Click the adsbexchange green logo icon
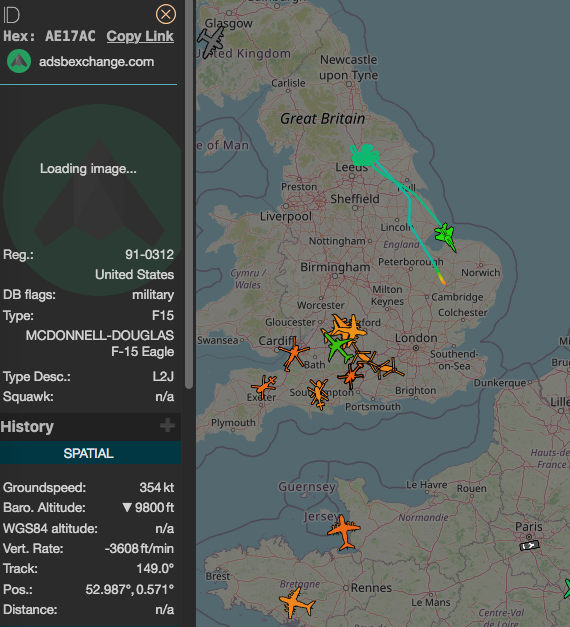570x627 pixels. tap(19, 61)
